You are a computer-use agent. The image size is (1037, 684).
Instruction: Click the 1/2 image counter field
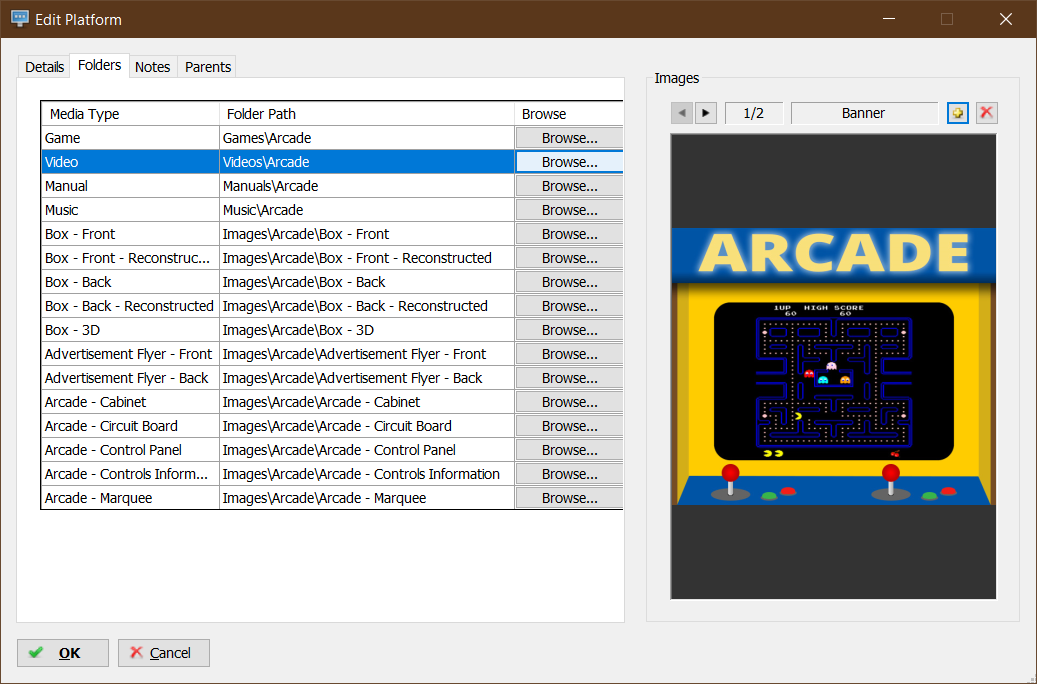click(753, 113)
